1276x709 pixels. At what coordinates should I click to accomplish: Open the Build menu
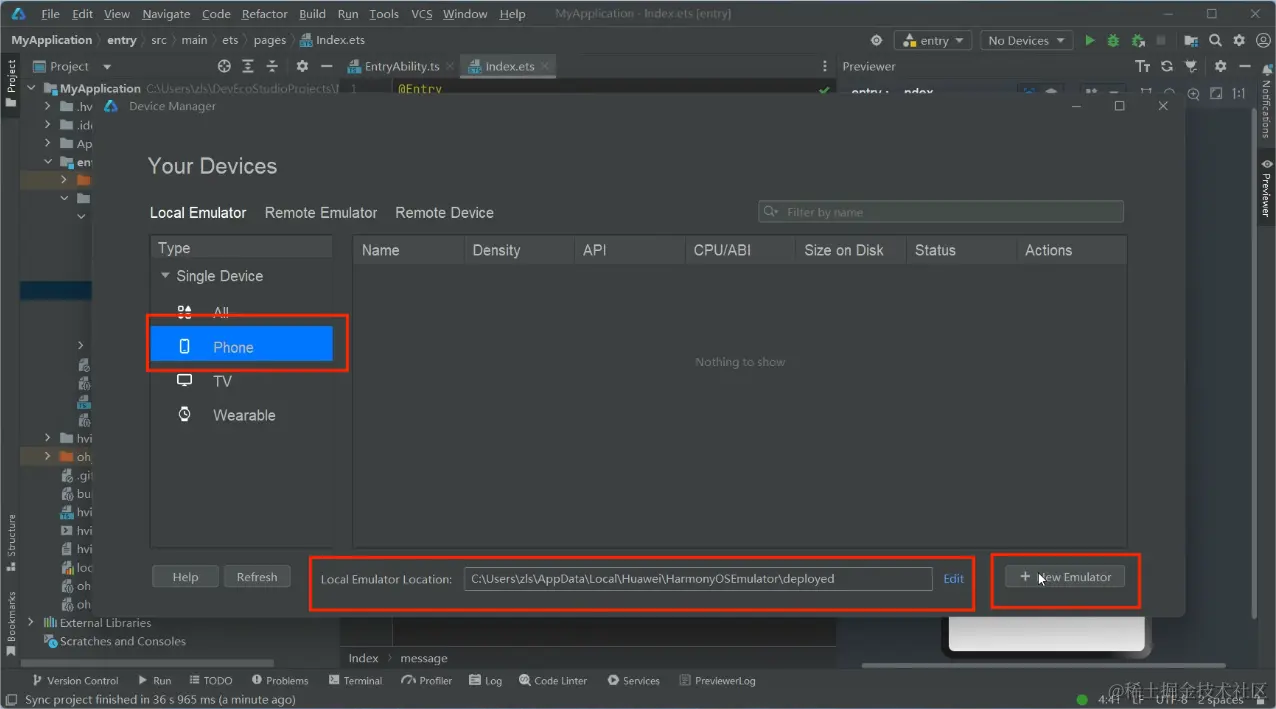click(x=312, y=14)
